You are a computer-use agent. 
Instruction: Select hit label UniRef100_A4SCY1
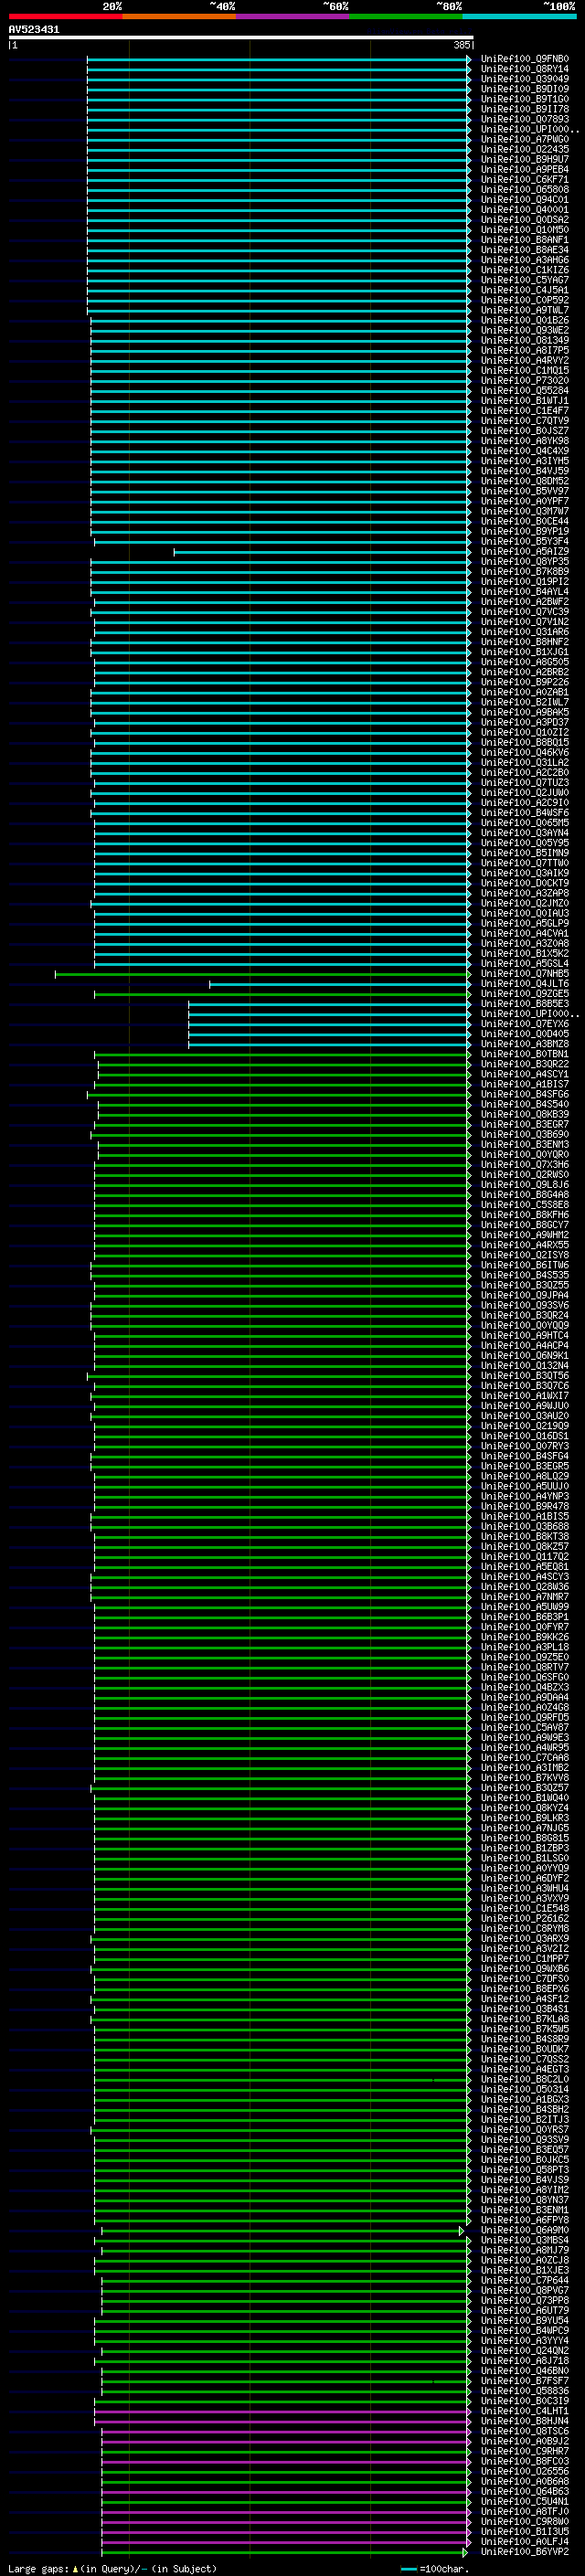click(525, 1074)
